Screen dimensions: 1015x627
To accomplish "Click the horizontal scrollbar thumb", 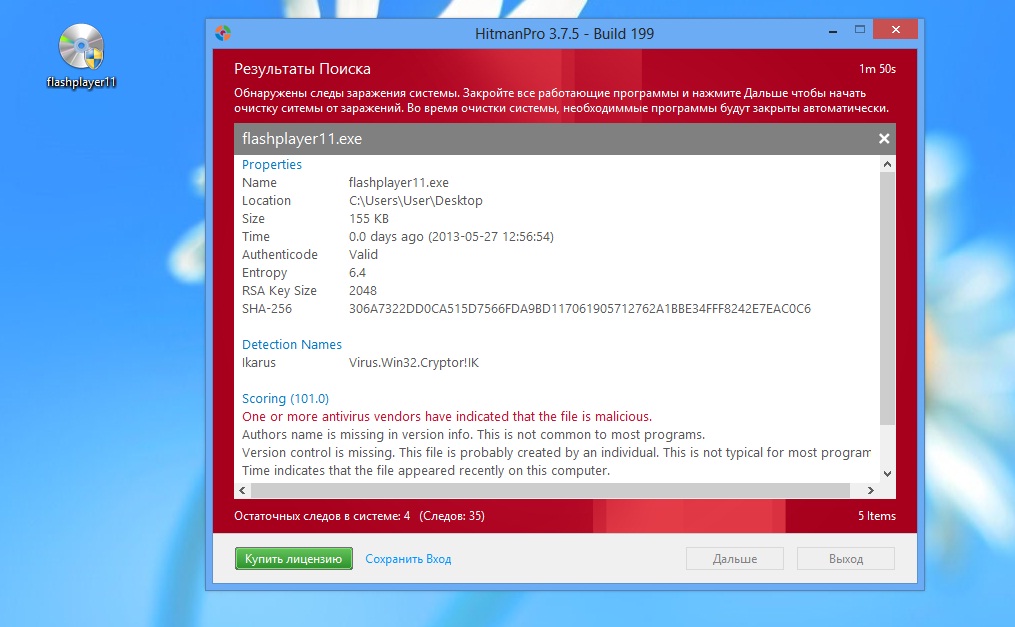I will tap(550, 490).
